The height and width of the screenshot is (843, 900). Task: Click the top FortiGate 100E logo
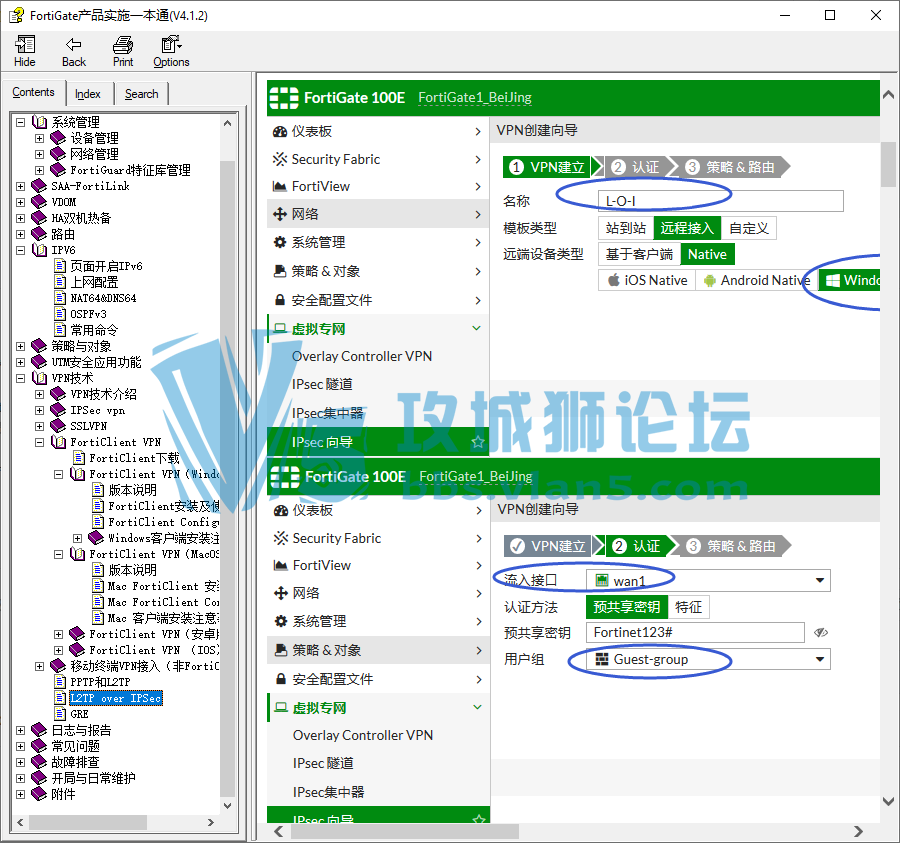[284, 98]
